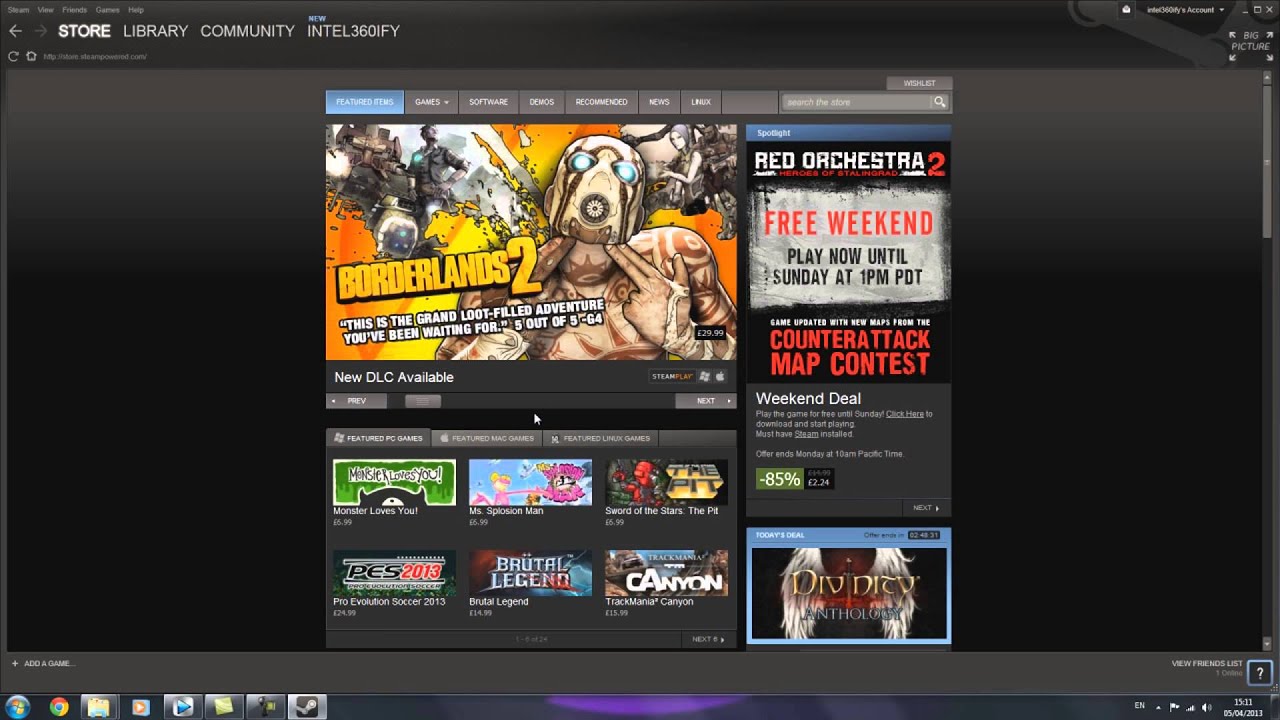Open the Brutal Legend thumbnail

tap(530, 573)
